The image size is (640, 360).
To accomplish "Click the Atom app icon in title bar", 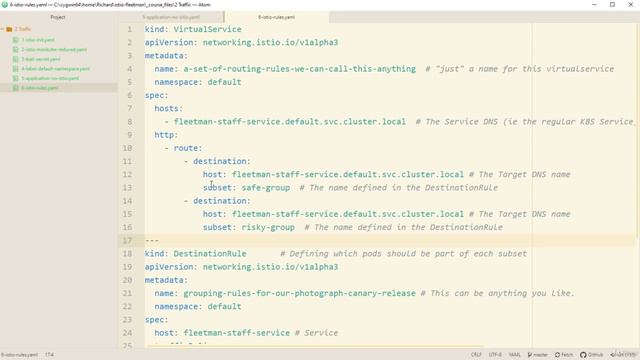I will click(x=4, y=5).
